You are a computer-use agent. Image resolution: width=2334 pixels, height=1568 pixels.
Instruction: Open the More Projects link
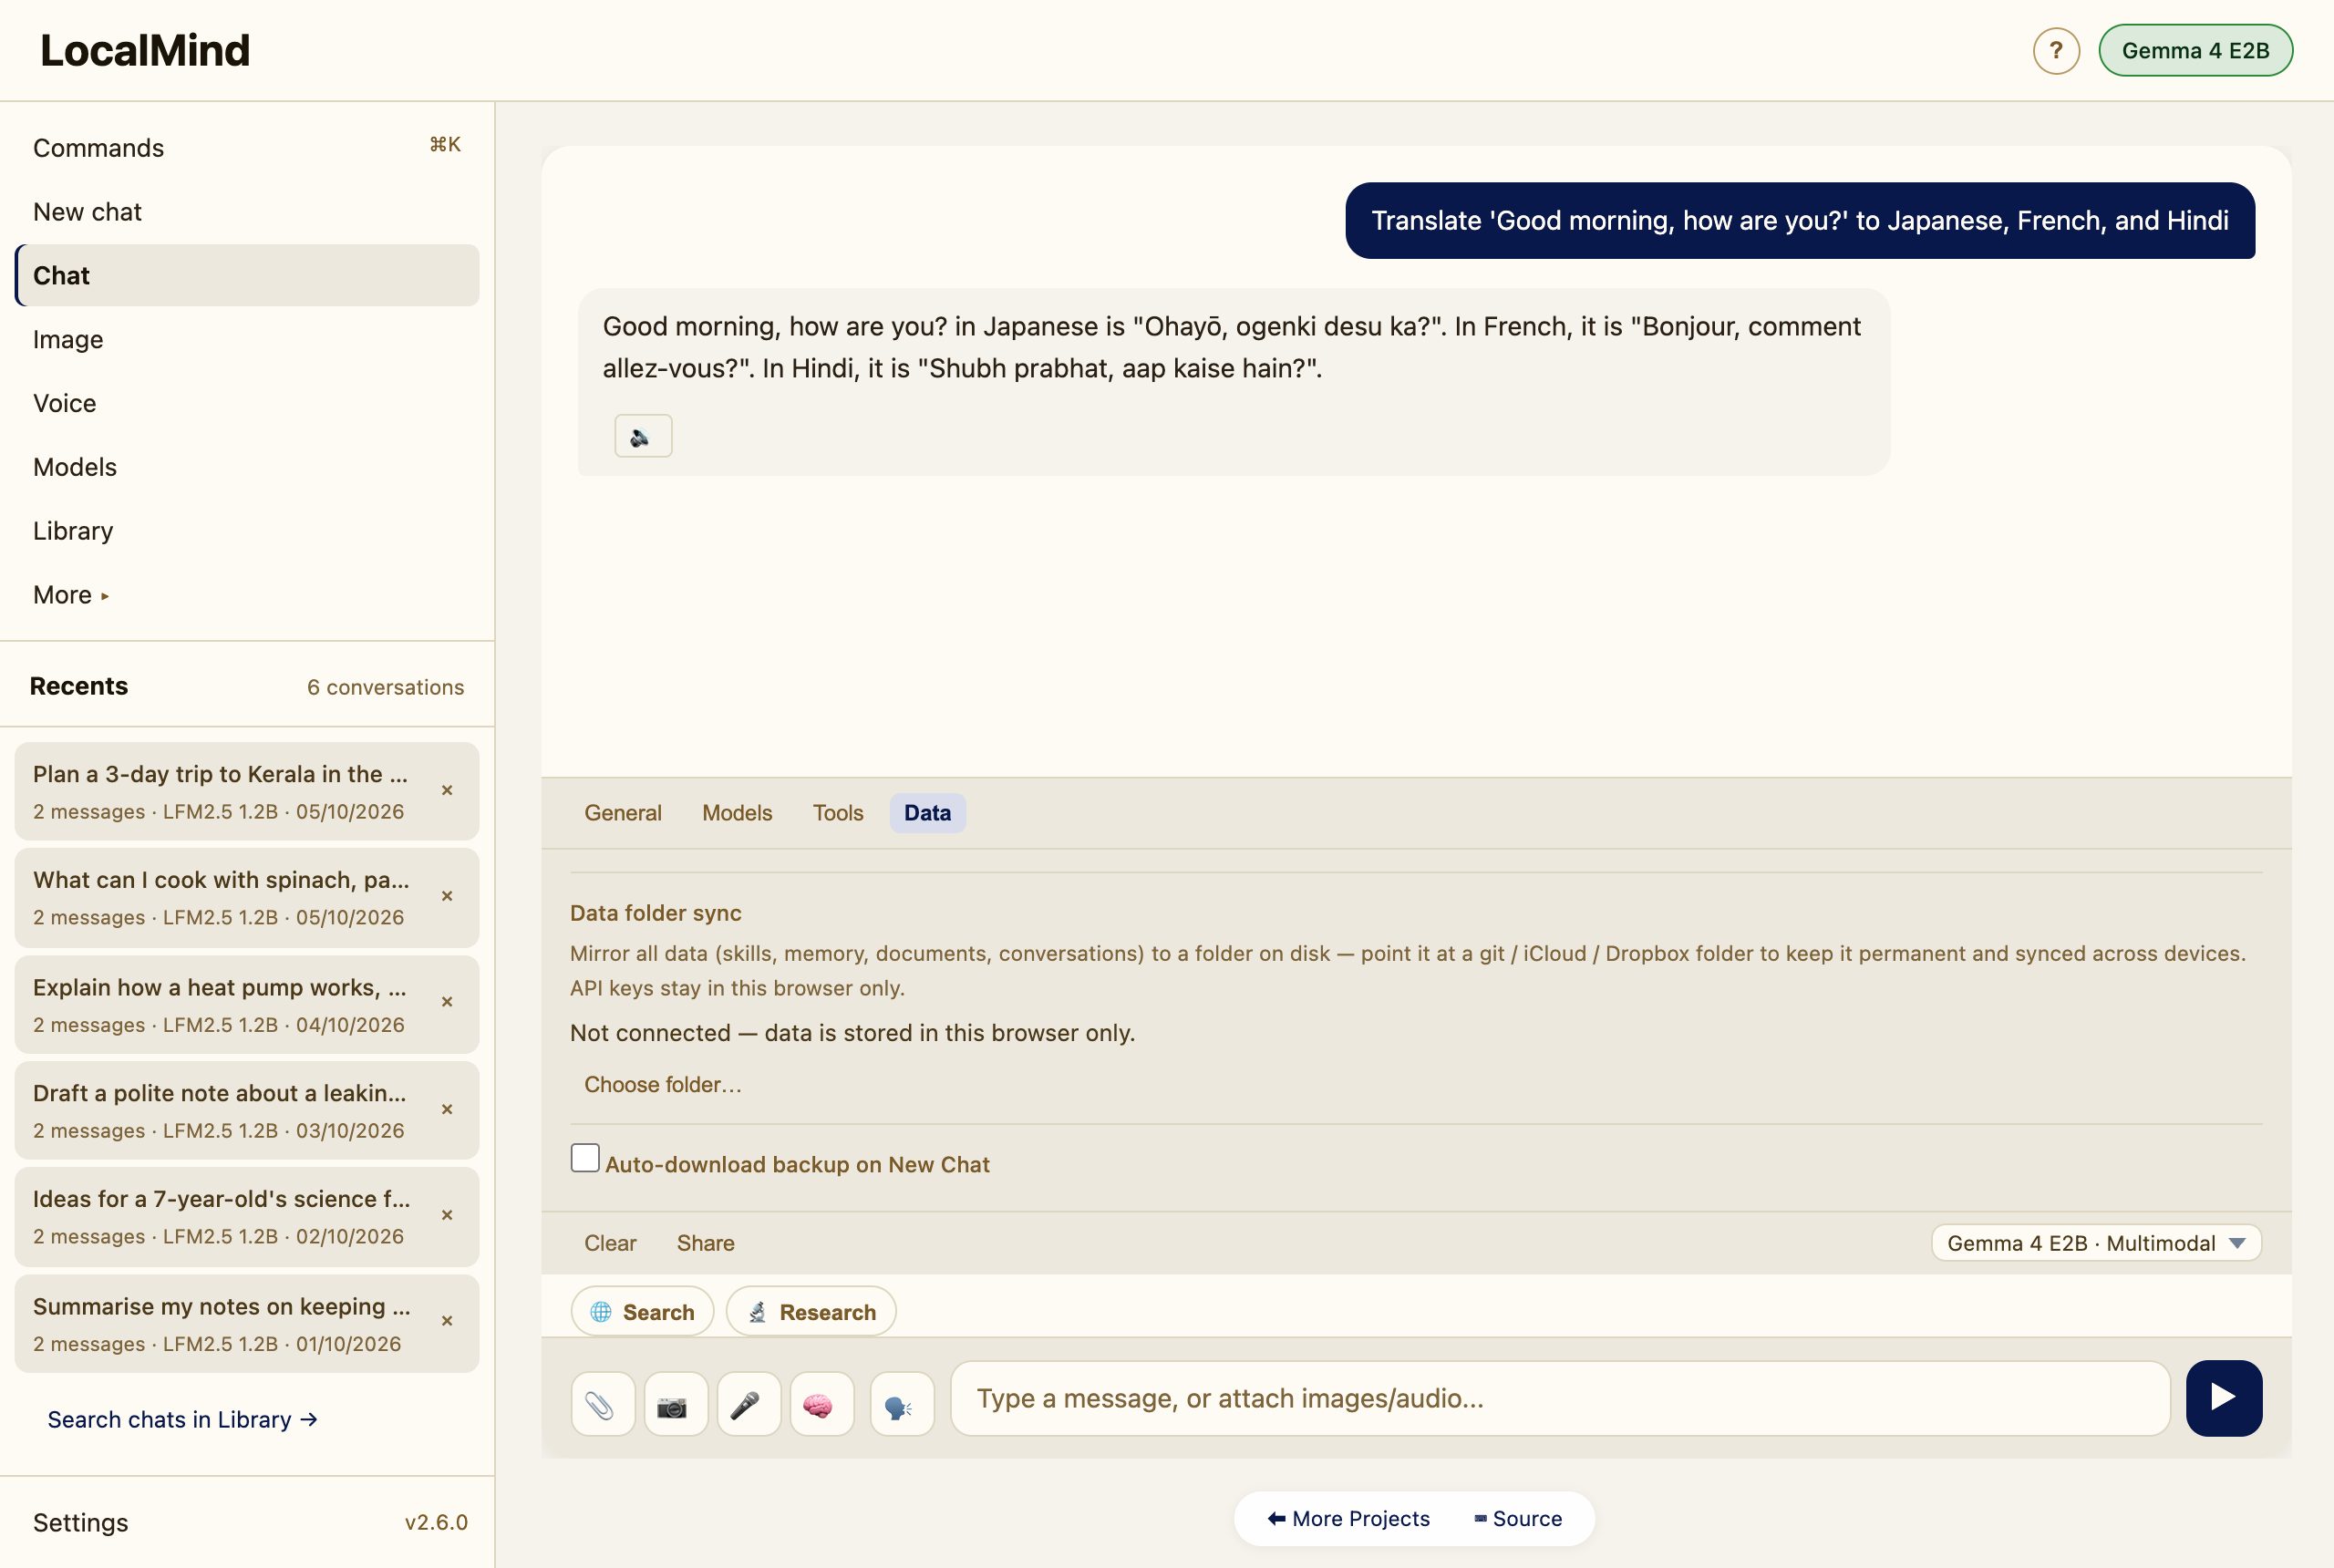click(x=1348, y=1519)
